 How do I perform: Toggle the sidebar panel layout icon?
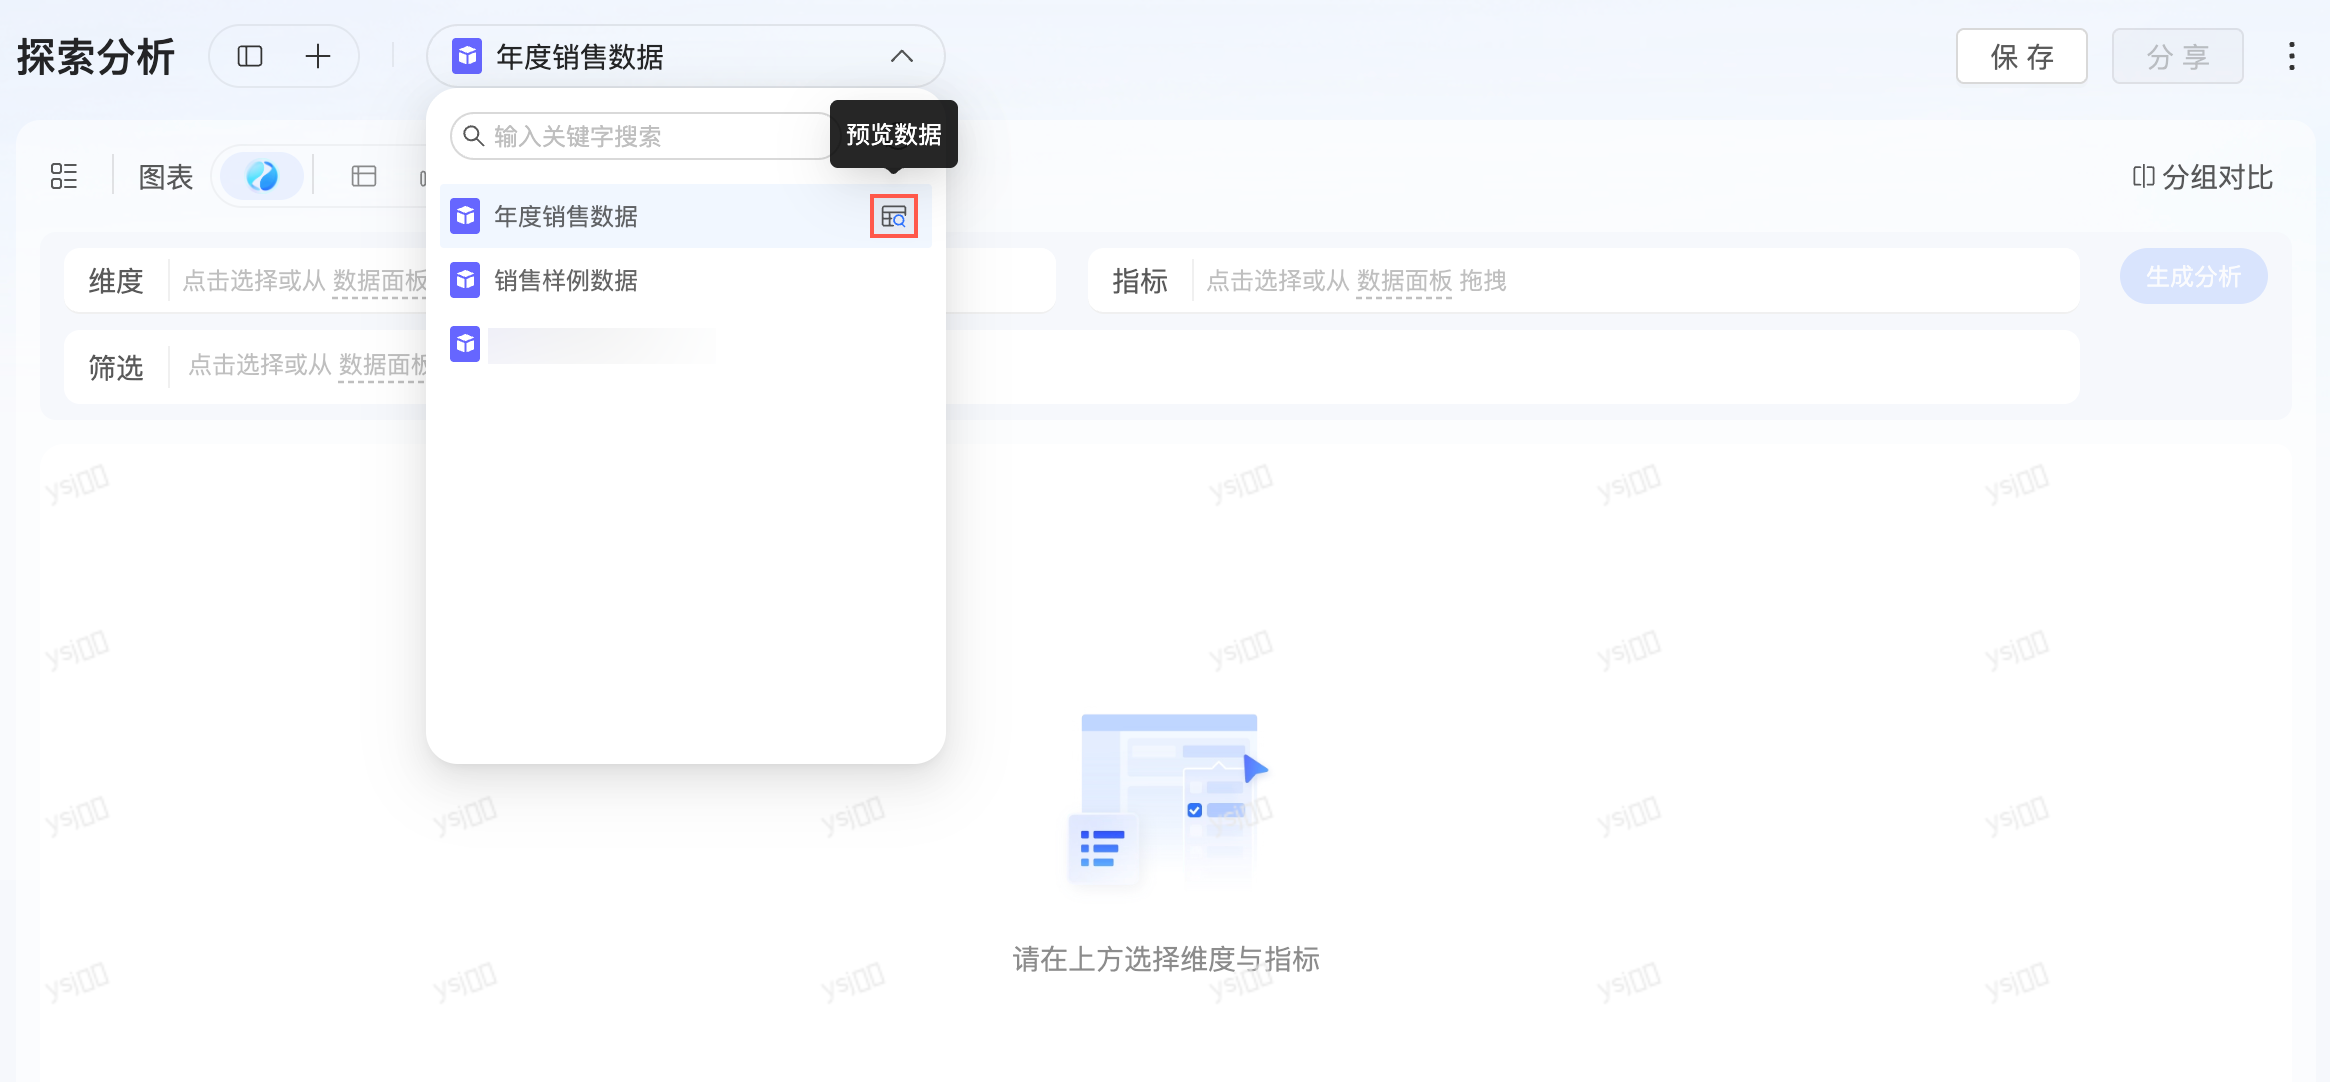coord(250,56)
